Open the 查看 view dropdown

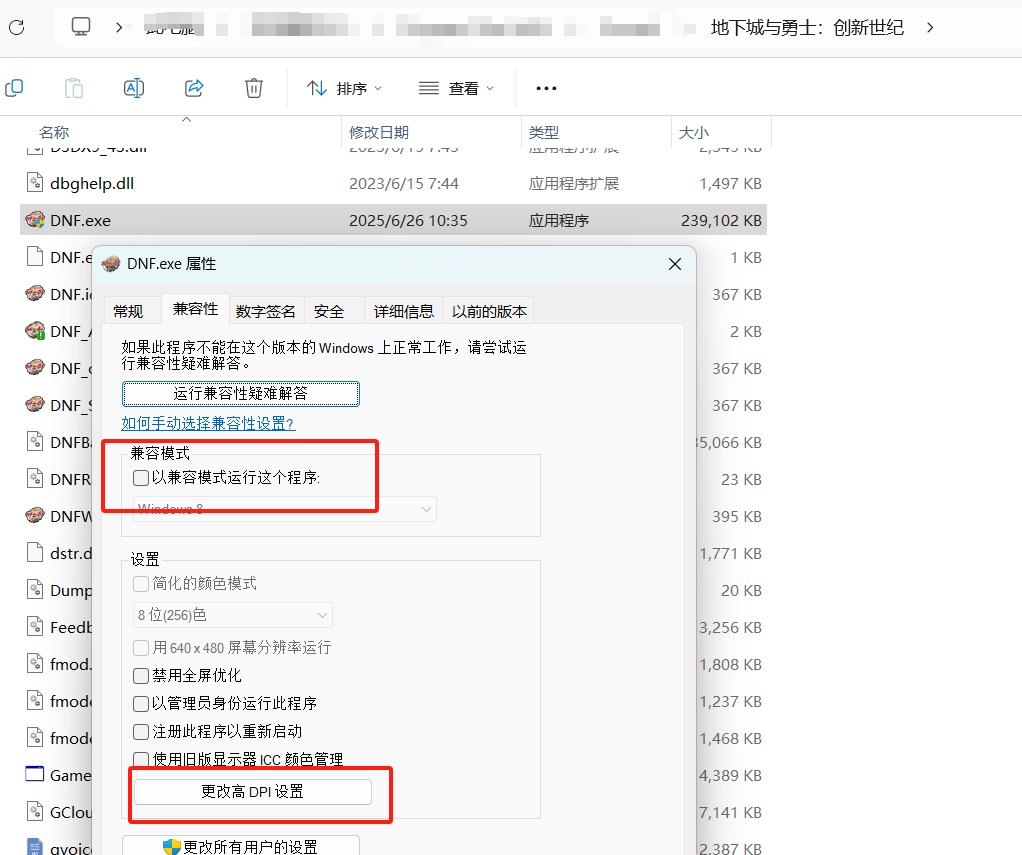[x=456, y=88]
